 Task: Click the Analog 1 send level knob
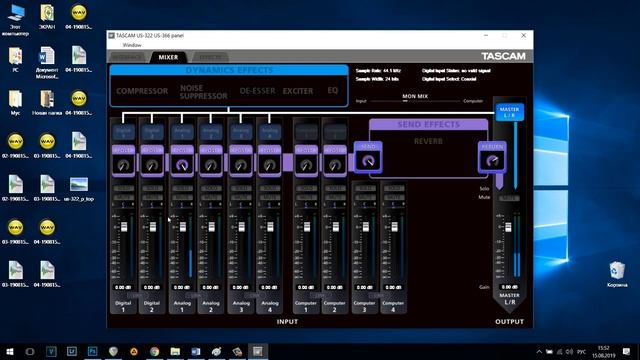point(182,165)
